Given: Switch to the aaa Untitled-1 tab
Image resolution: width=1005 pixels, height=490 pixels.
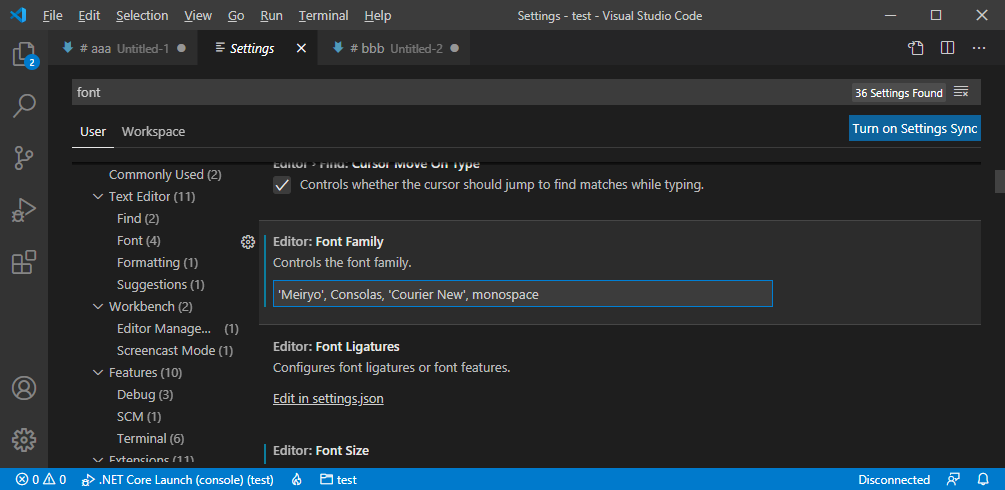Looking at the screenshot, I should click(124, 48).
